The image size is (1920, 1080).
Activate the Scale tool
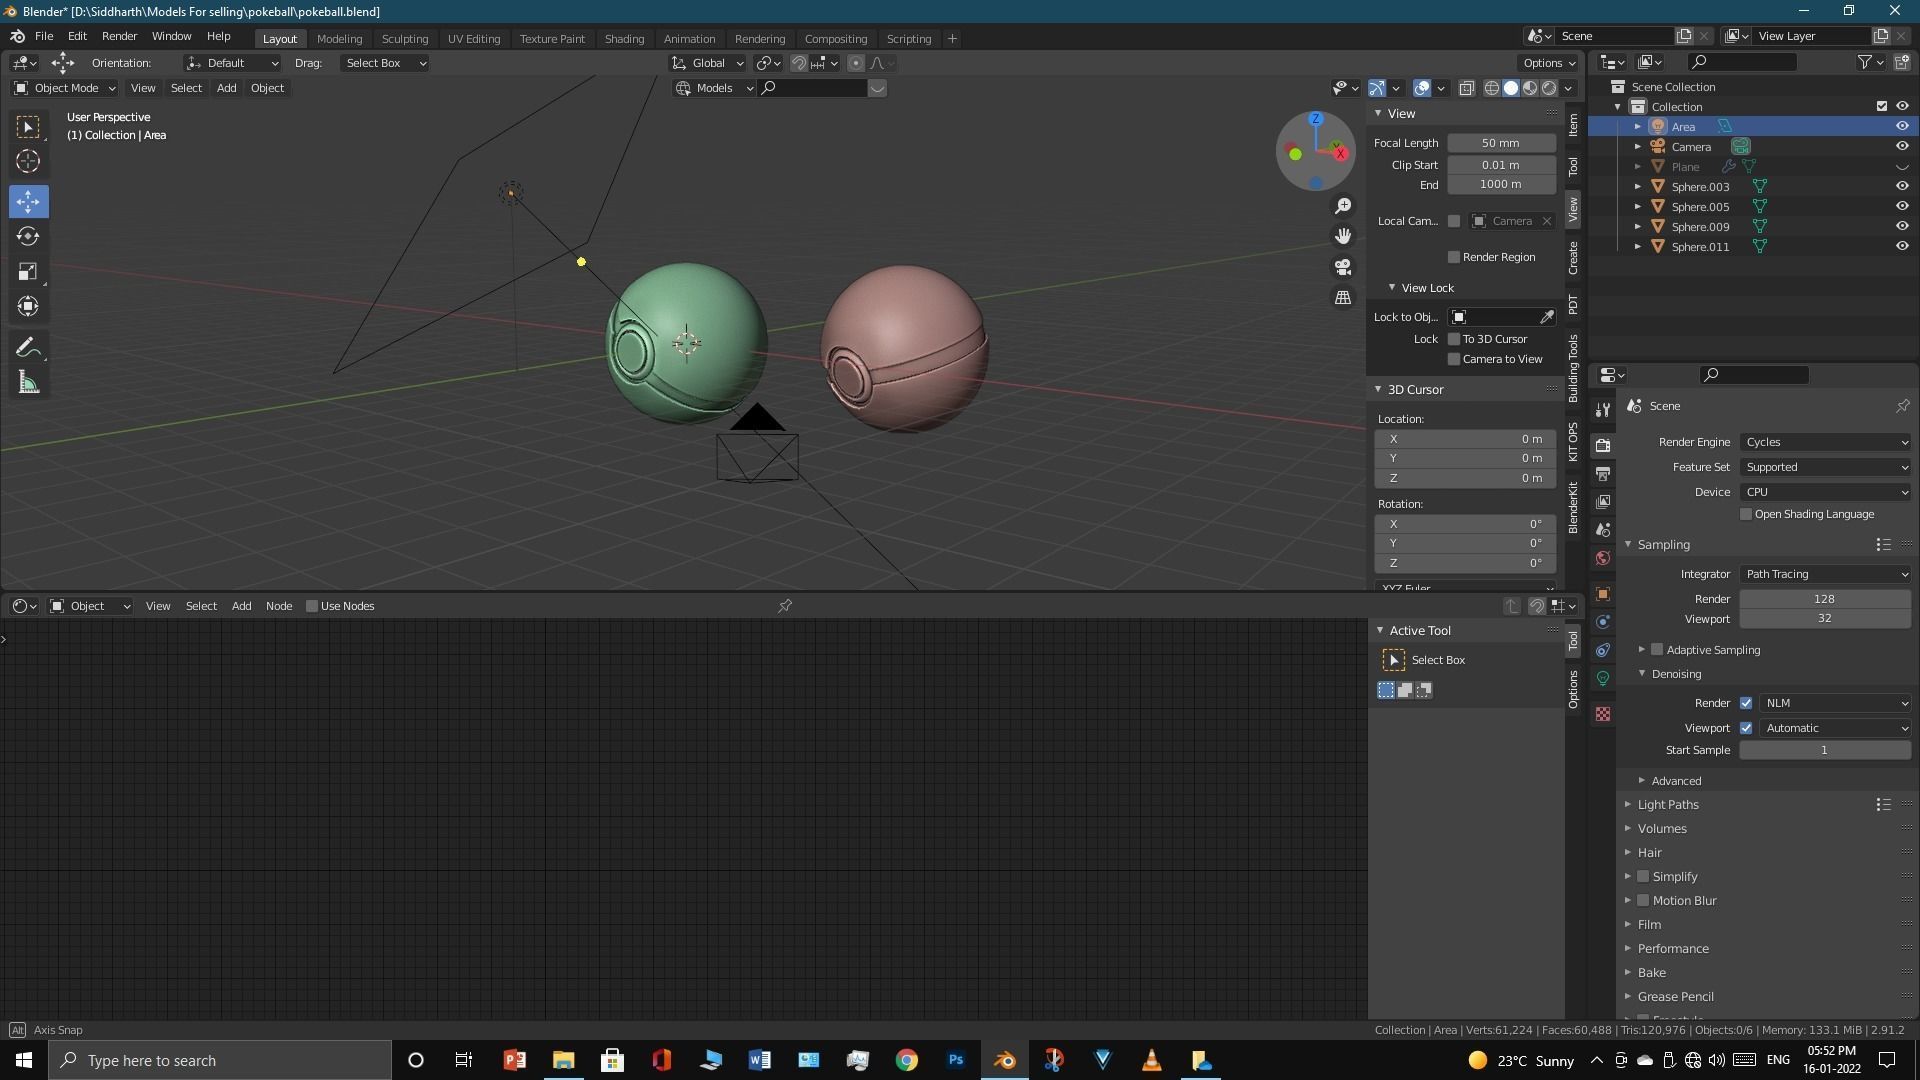click(28, 271)
